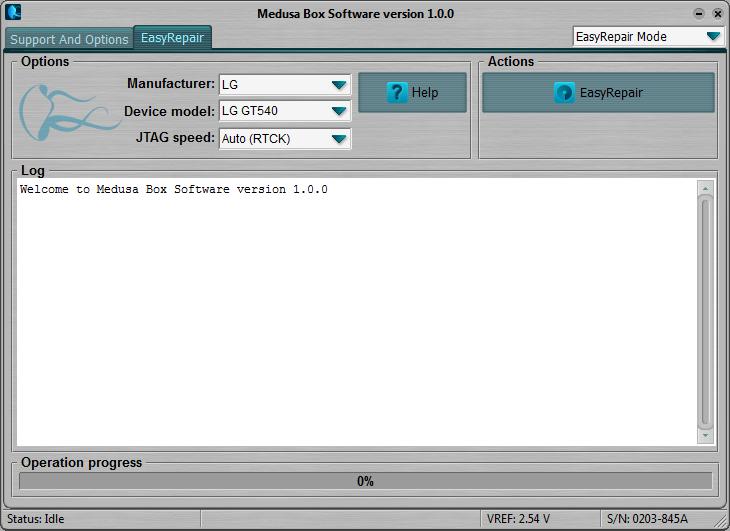Click the window resize grip corner
This screenshot has height=531, width=730.
pyautogui.click(x=720, y=520)
